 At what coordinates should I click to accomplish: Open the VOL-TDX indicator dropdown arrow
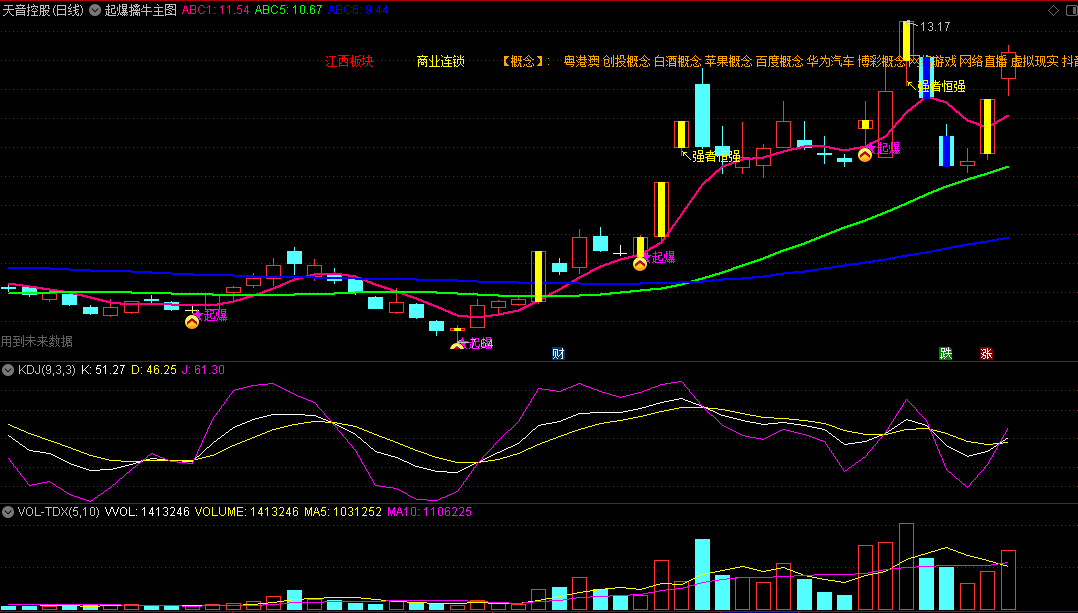pyautogui.click(x=8, y=512)
